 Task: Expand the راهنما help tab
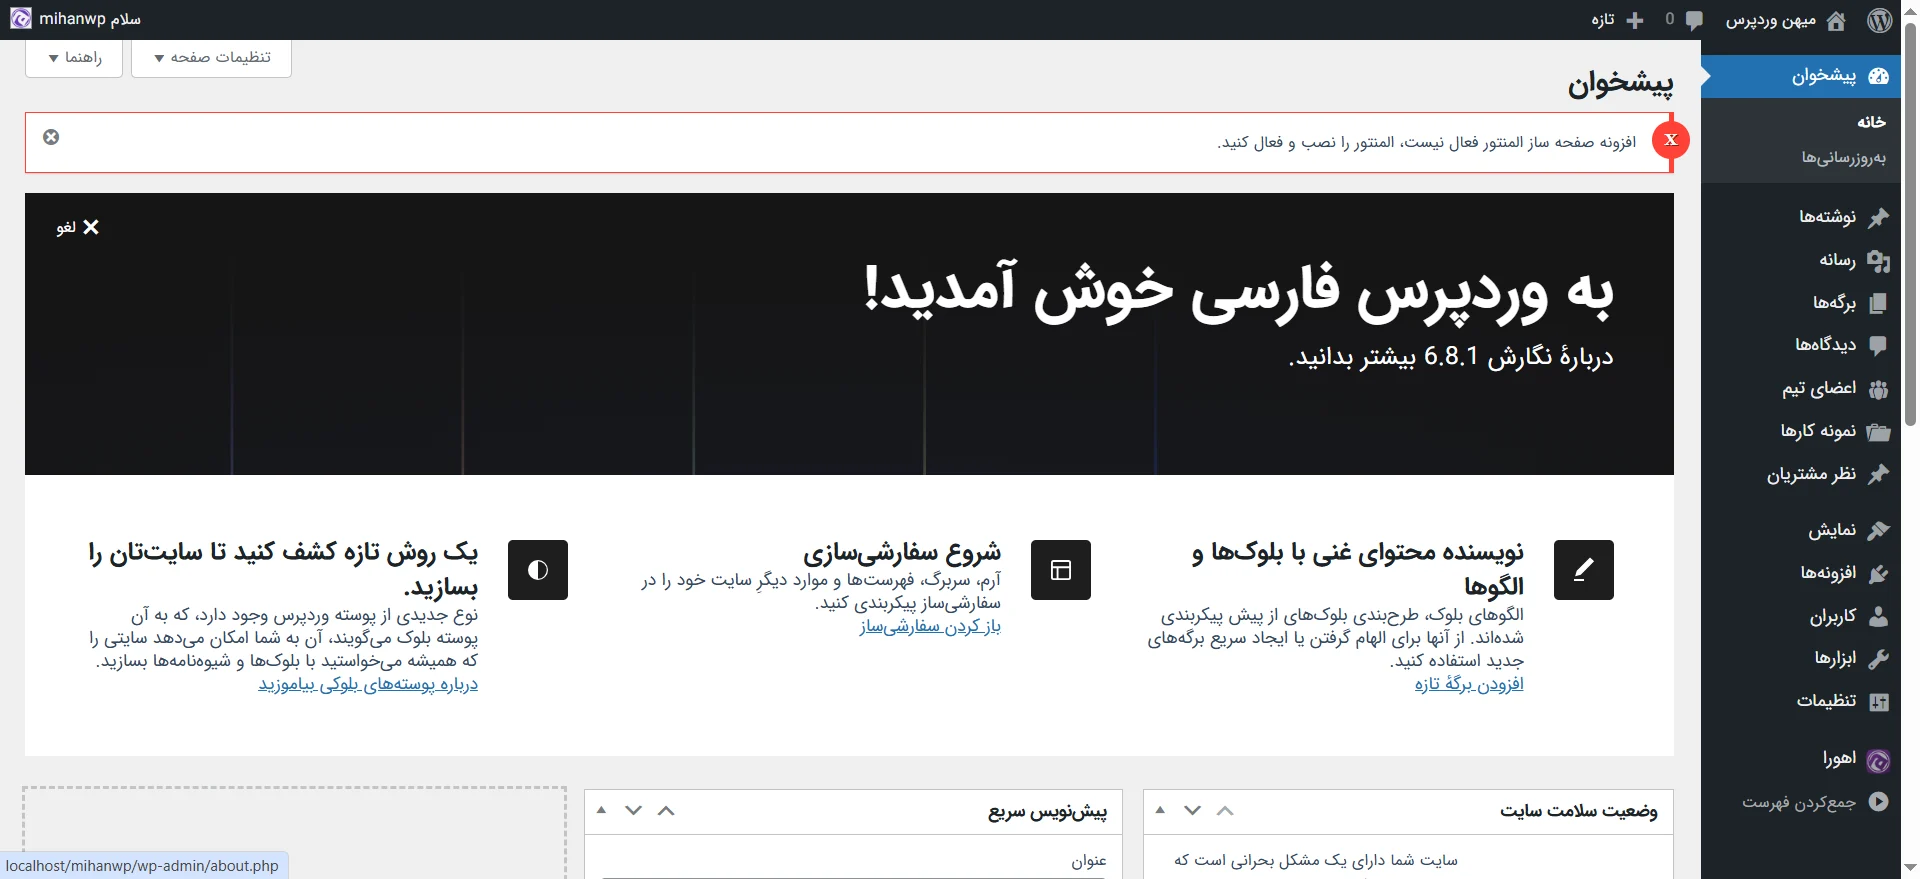pyautogui.click(x=75, y=58)
